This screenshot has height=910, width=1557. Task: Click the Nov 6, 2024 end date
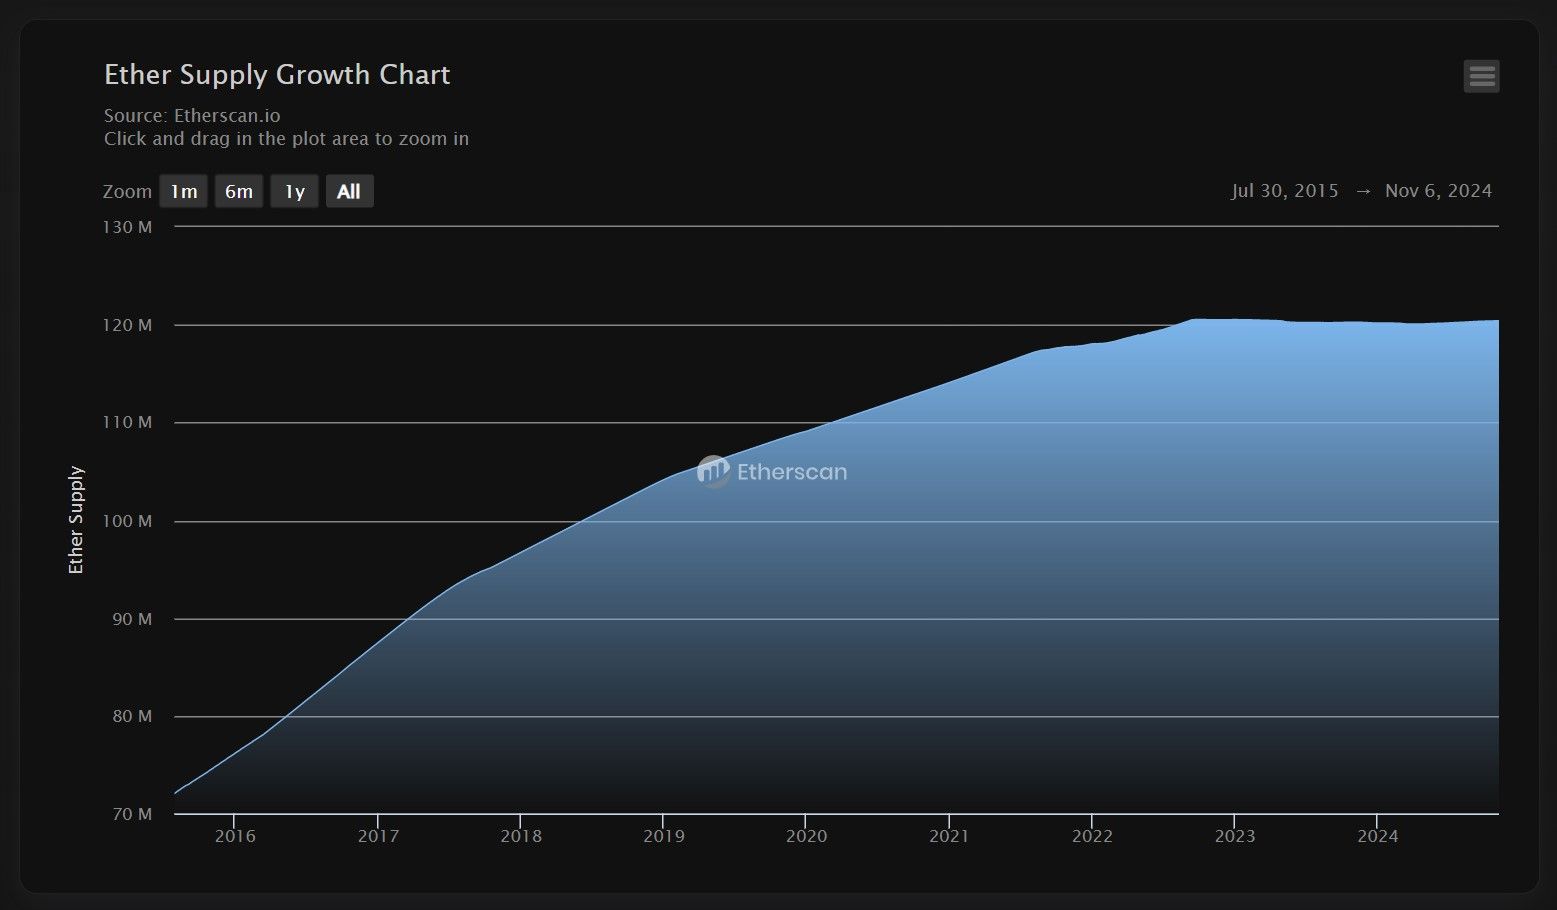1438,191
